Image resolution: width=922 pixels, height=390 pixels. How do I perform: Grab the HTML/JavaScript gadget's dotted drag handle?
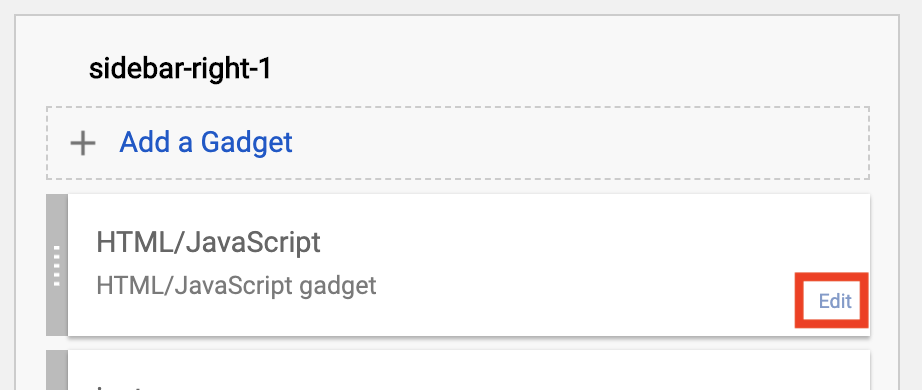pos(57,265)
